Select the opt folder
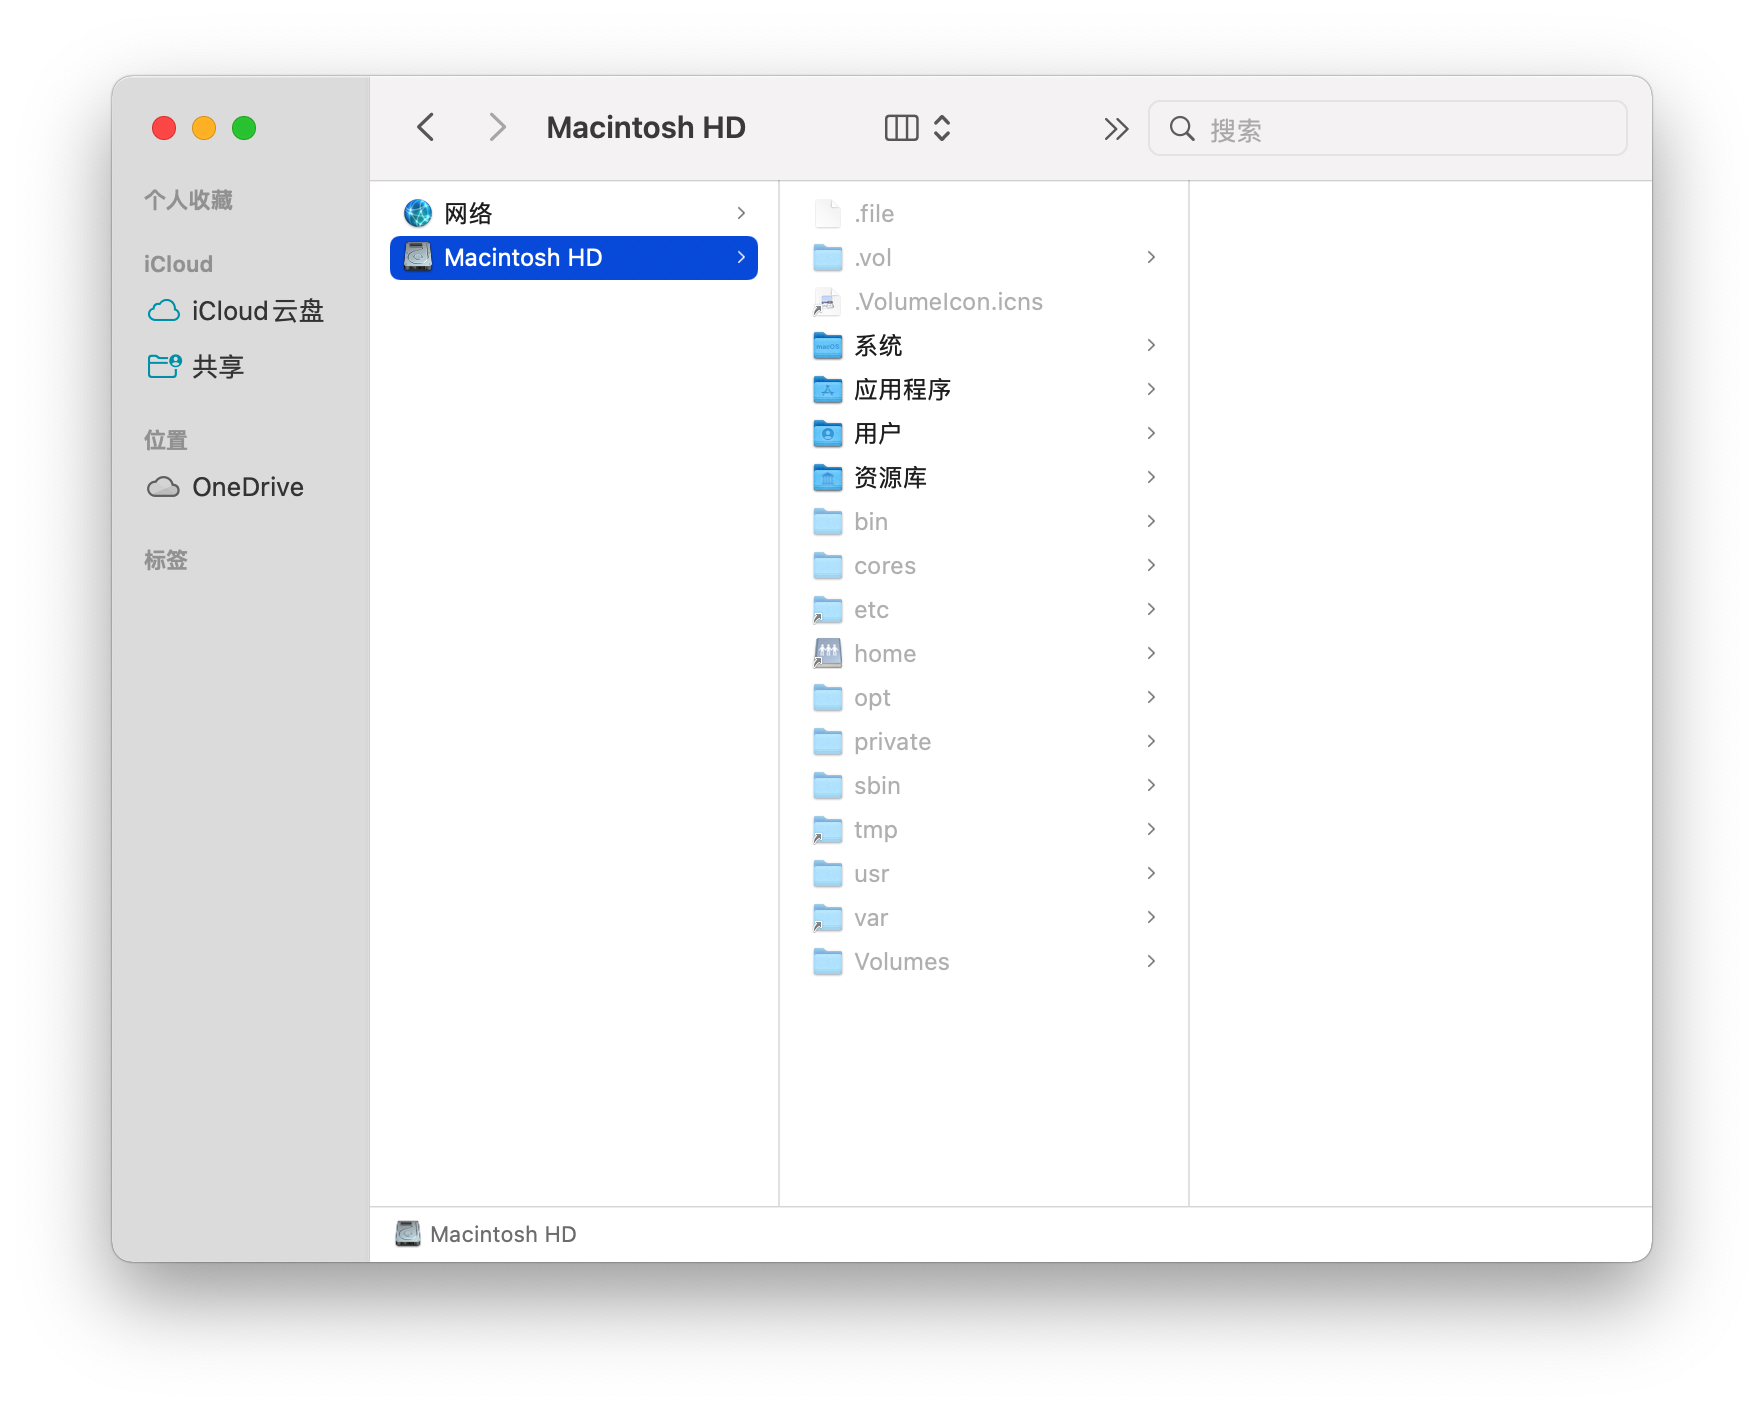 tap(984, 698)
